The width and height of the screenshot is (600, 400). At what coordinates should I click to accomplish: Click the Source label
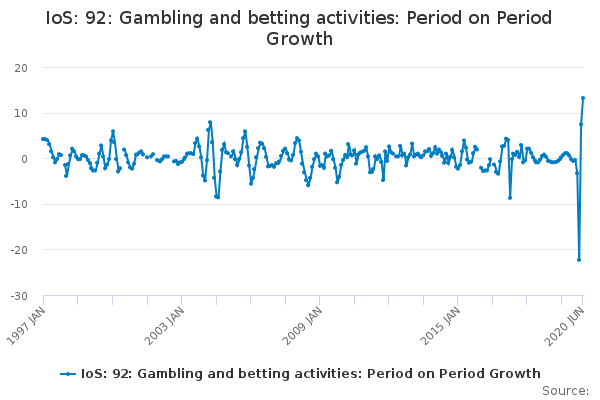[x=565, y=391]
